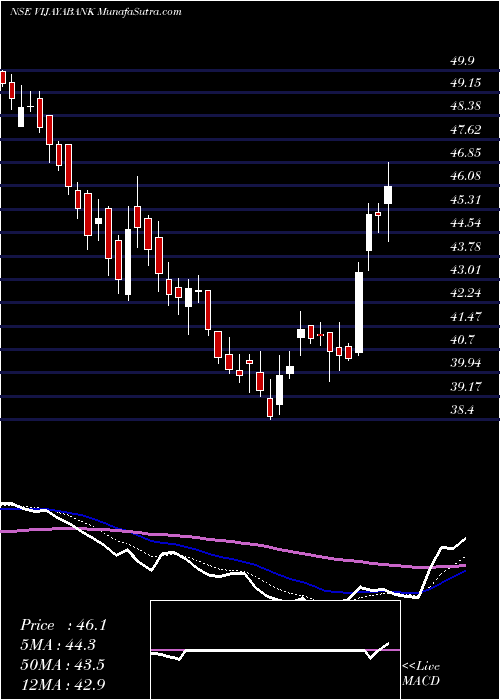Click the NSE VIJAYABANK MunafaSutra.com title text
This screenshot has width=500, height=700.
click(95, 12)
